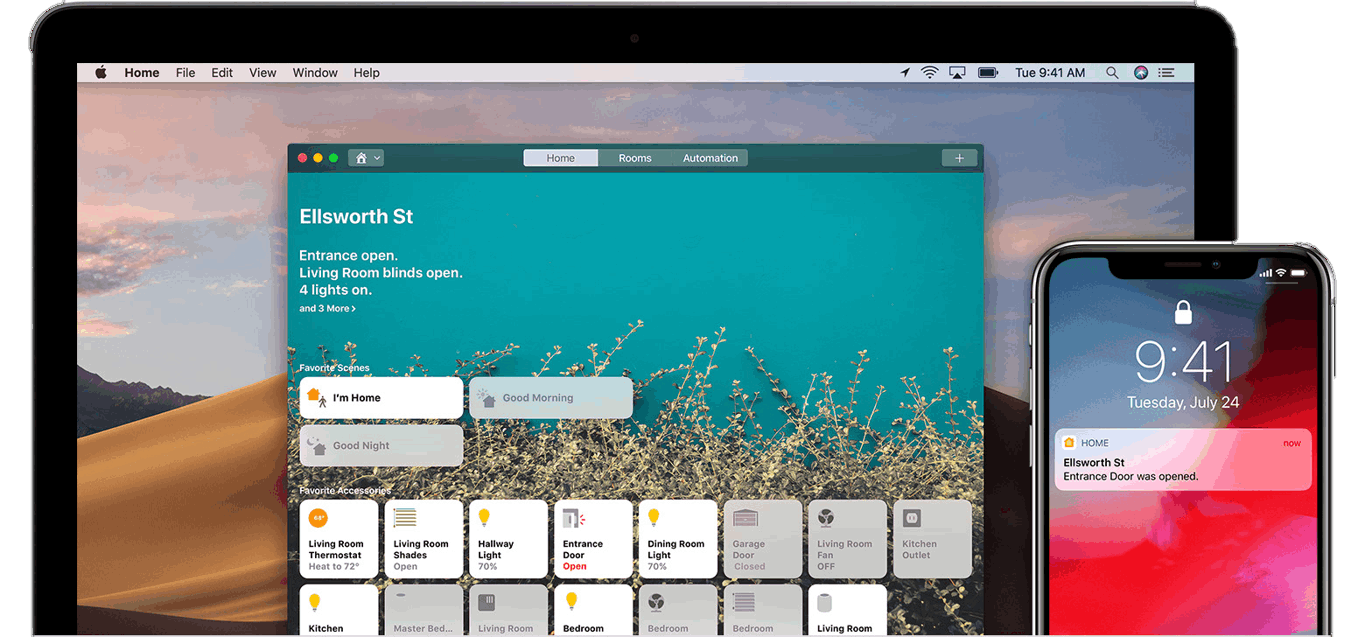Open the home selector dropdown in toolbar

[366, 158]
